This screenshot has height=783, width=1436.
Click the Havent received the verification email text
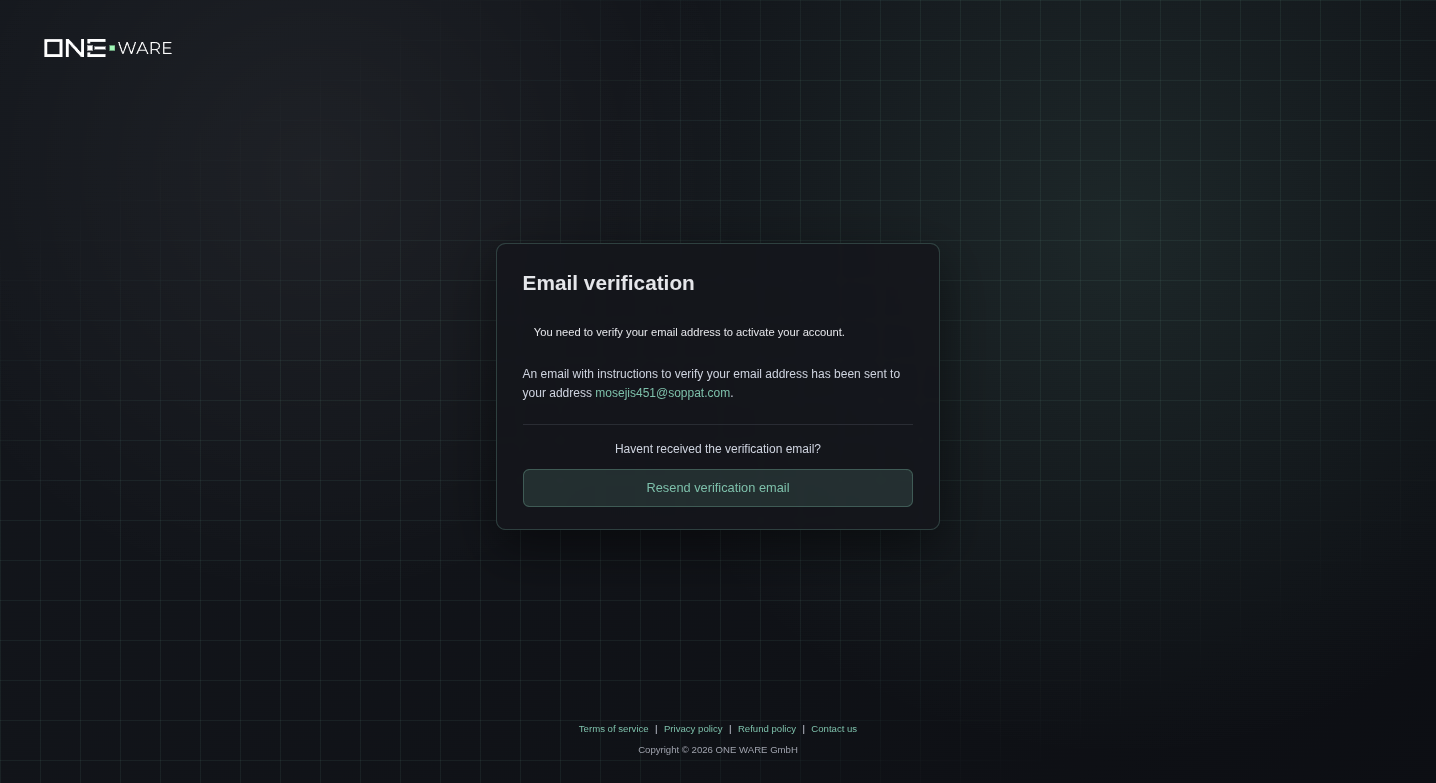click(717, 449)
